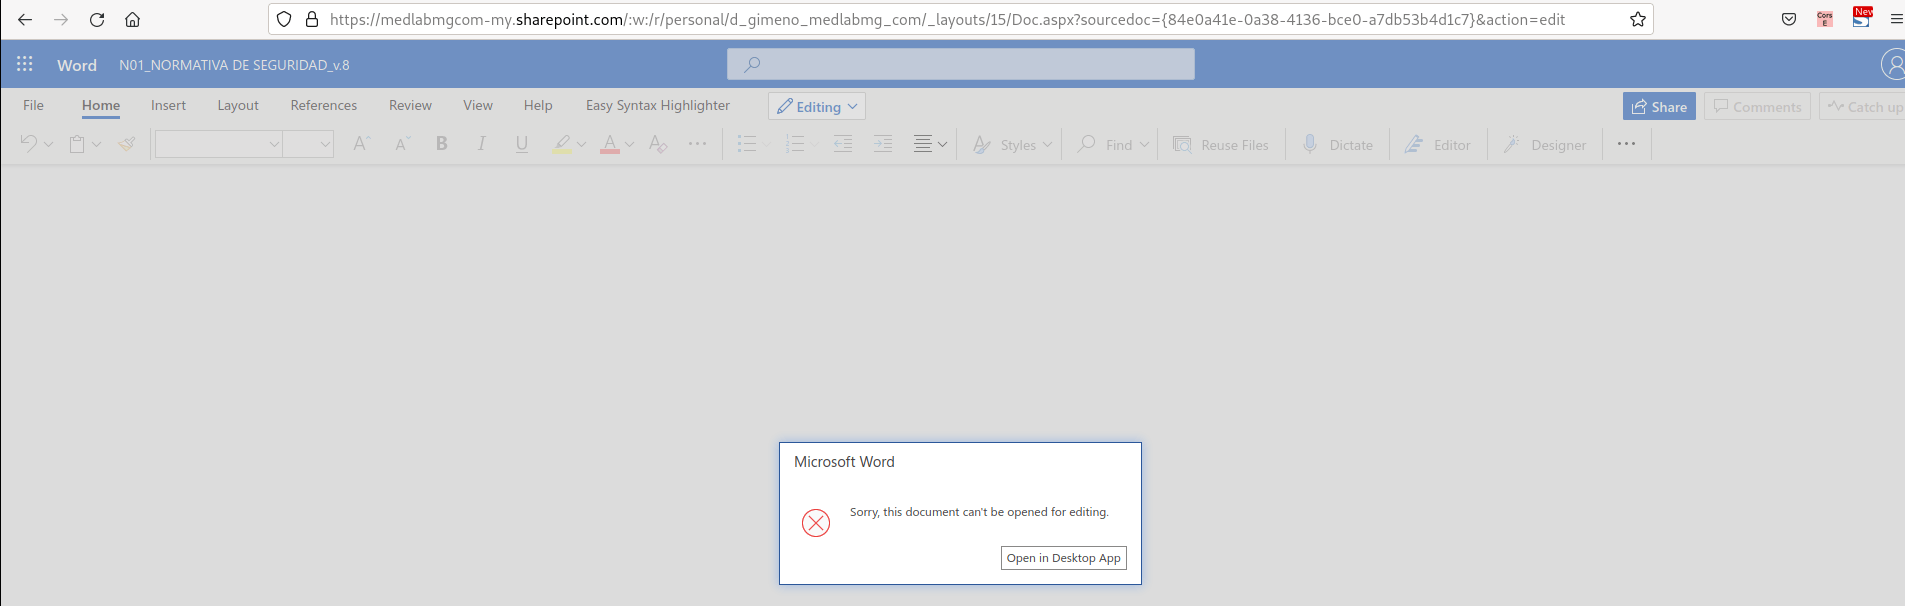The height and width of the screenshot is (606, 1905).
Task: Click the bullet list icon
Action: point(746,144)
